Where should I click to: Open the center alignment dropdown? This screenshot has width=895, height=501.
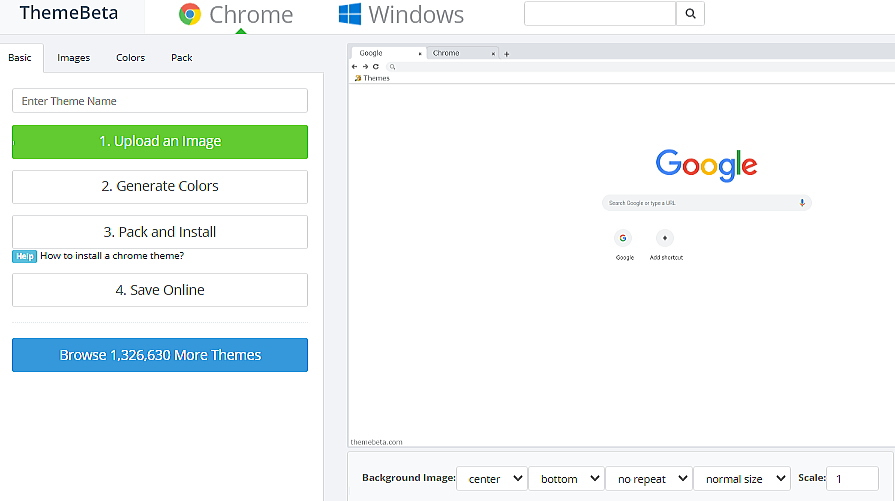point(492,479)
